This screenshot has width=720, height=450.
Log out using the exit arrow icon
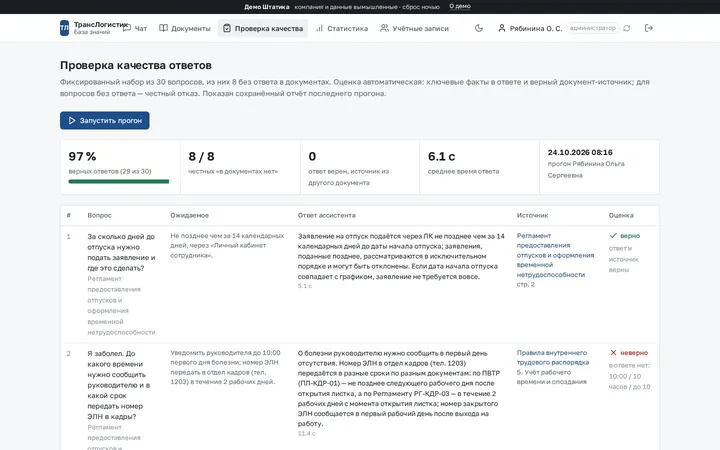pyautogui.click(x=649, y=28)
